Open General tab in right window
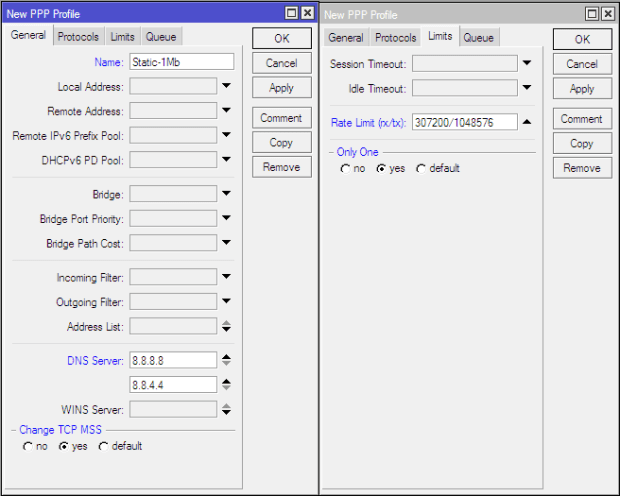 [x=346, y=38]
